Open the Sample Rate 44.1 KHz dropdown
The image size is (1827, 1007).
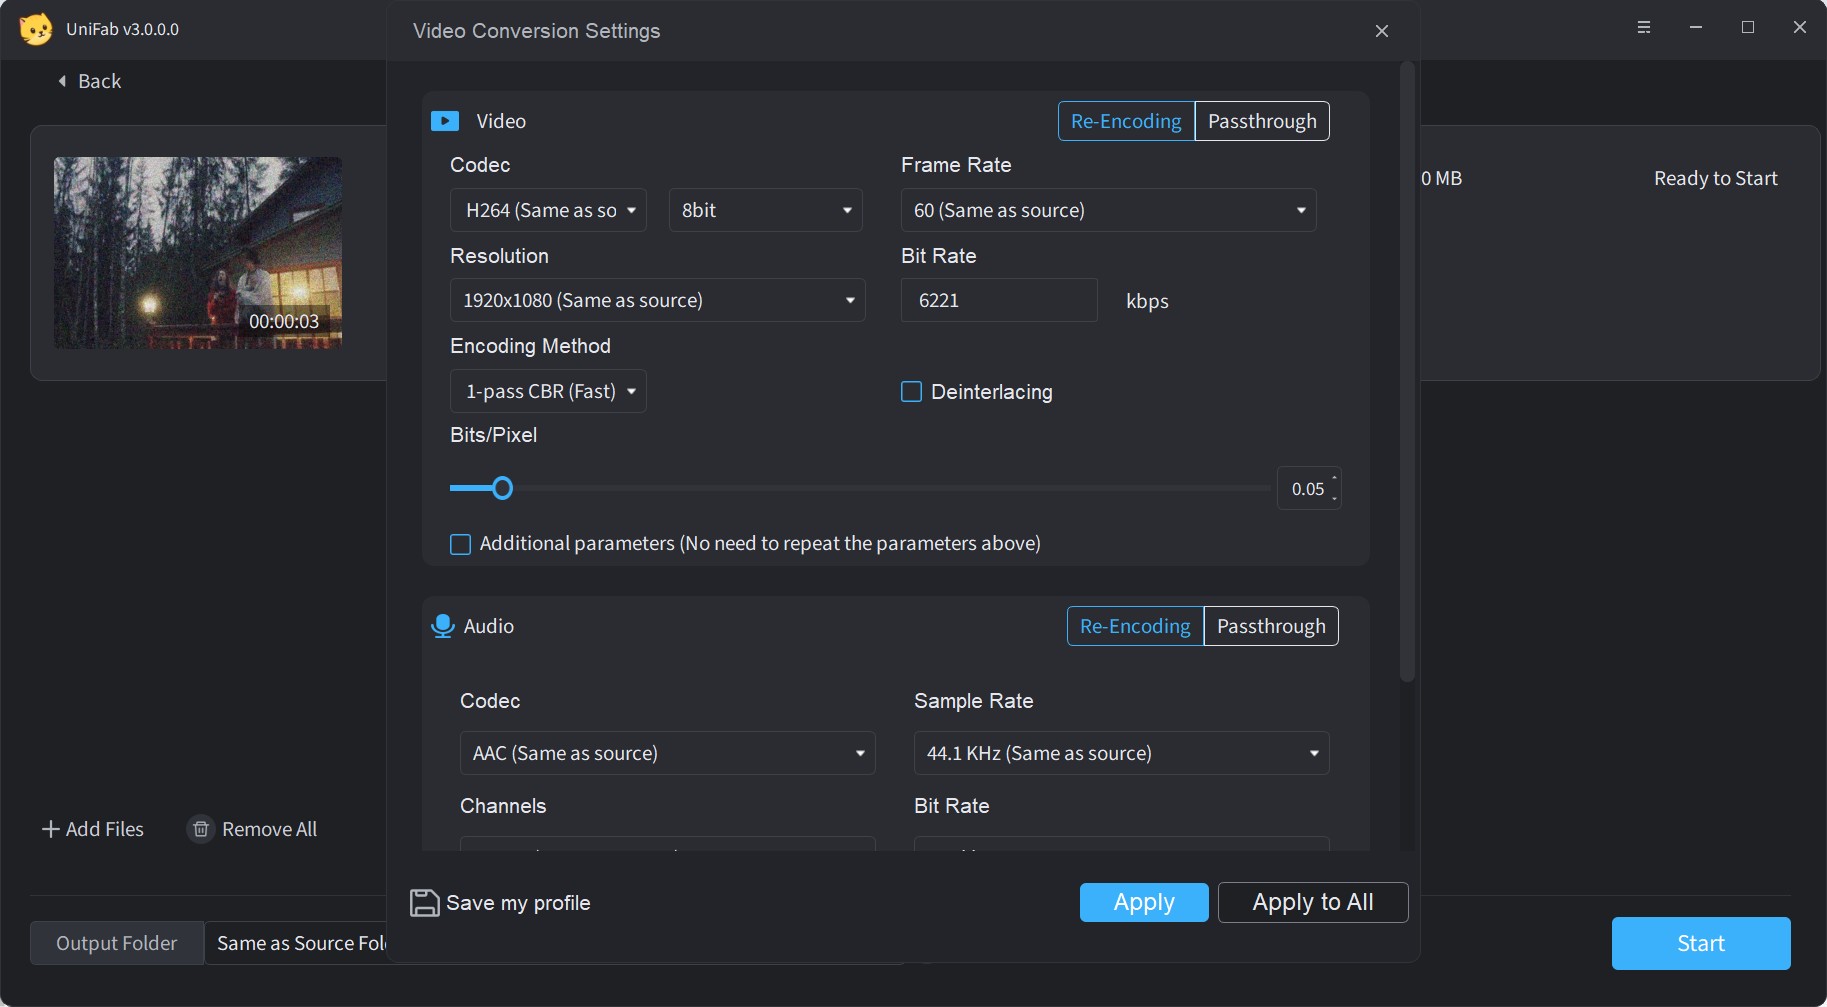point(1121,753)
